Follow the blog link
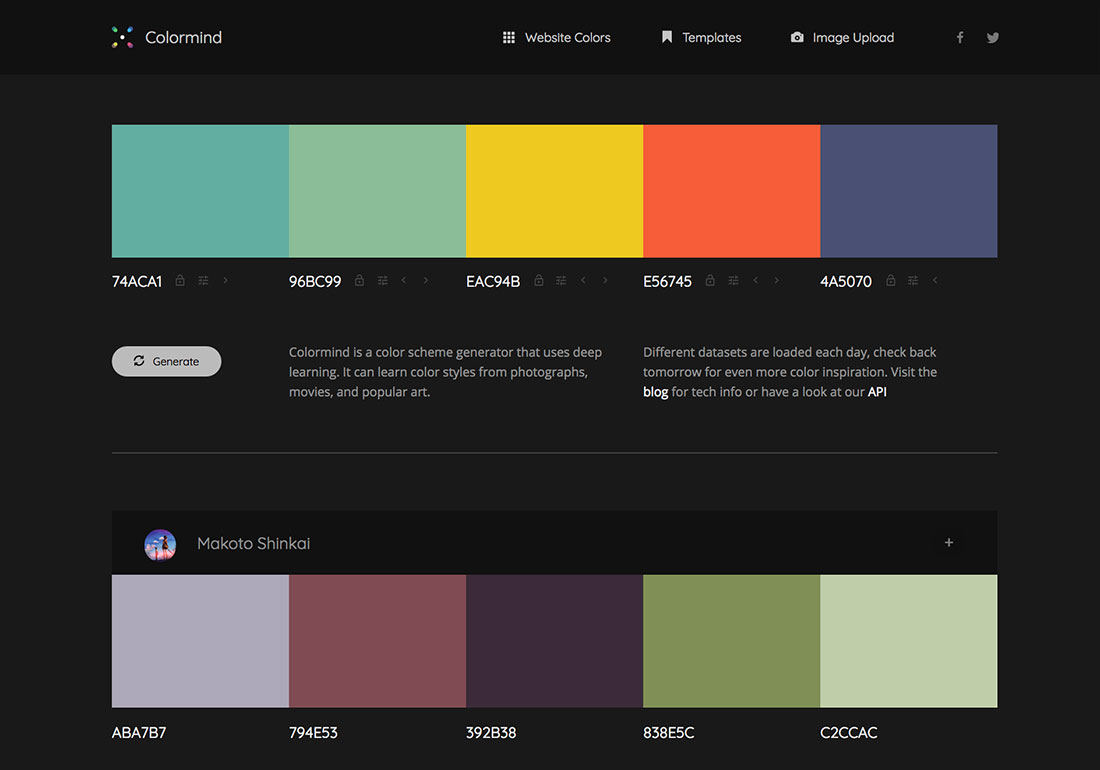1100x770 pixels. [x=655, y=392]
